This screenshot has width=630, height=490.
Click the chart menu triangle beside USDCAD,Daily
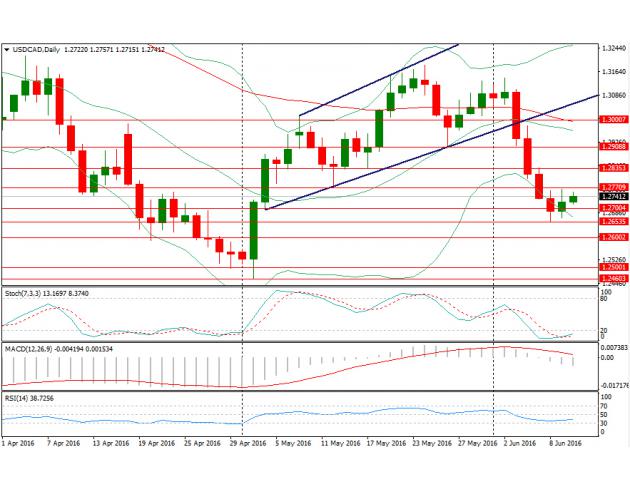(x=7, y=49)
